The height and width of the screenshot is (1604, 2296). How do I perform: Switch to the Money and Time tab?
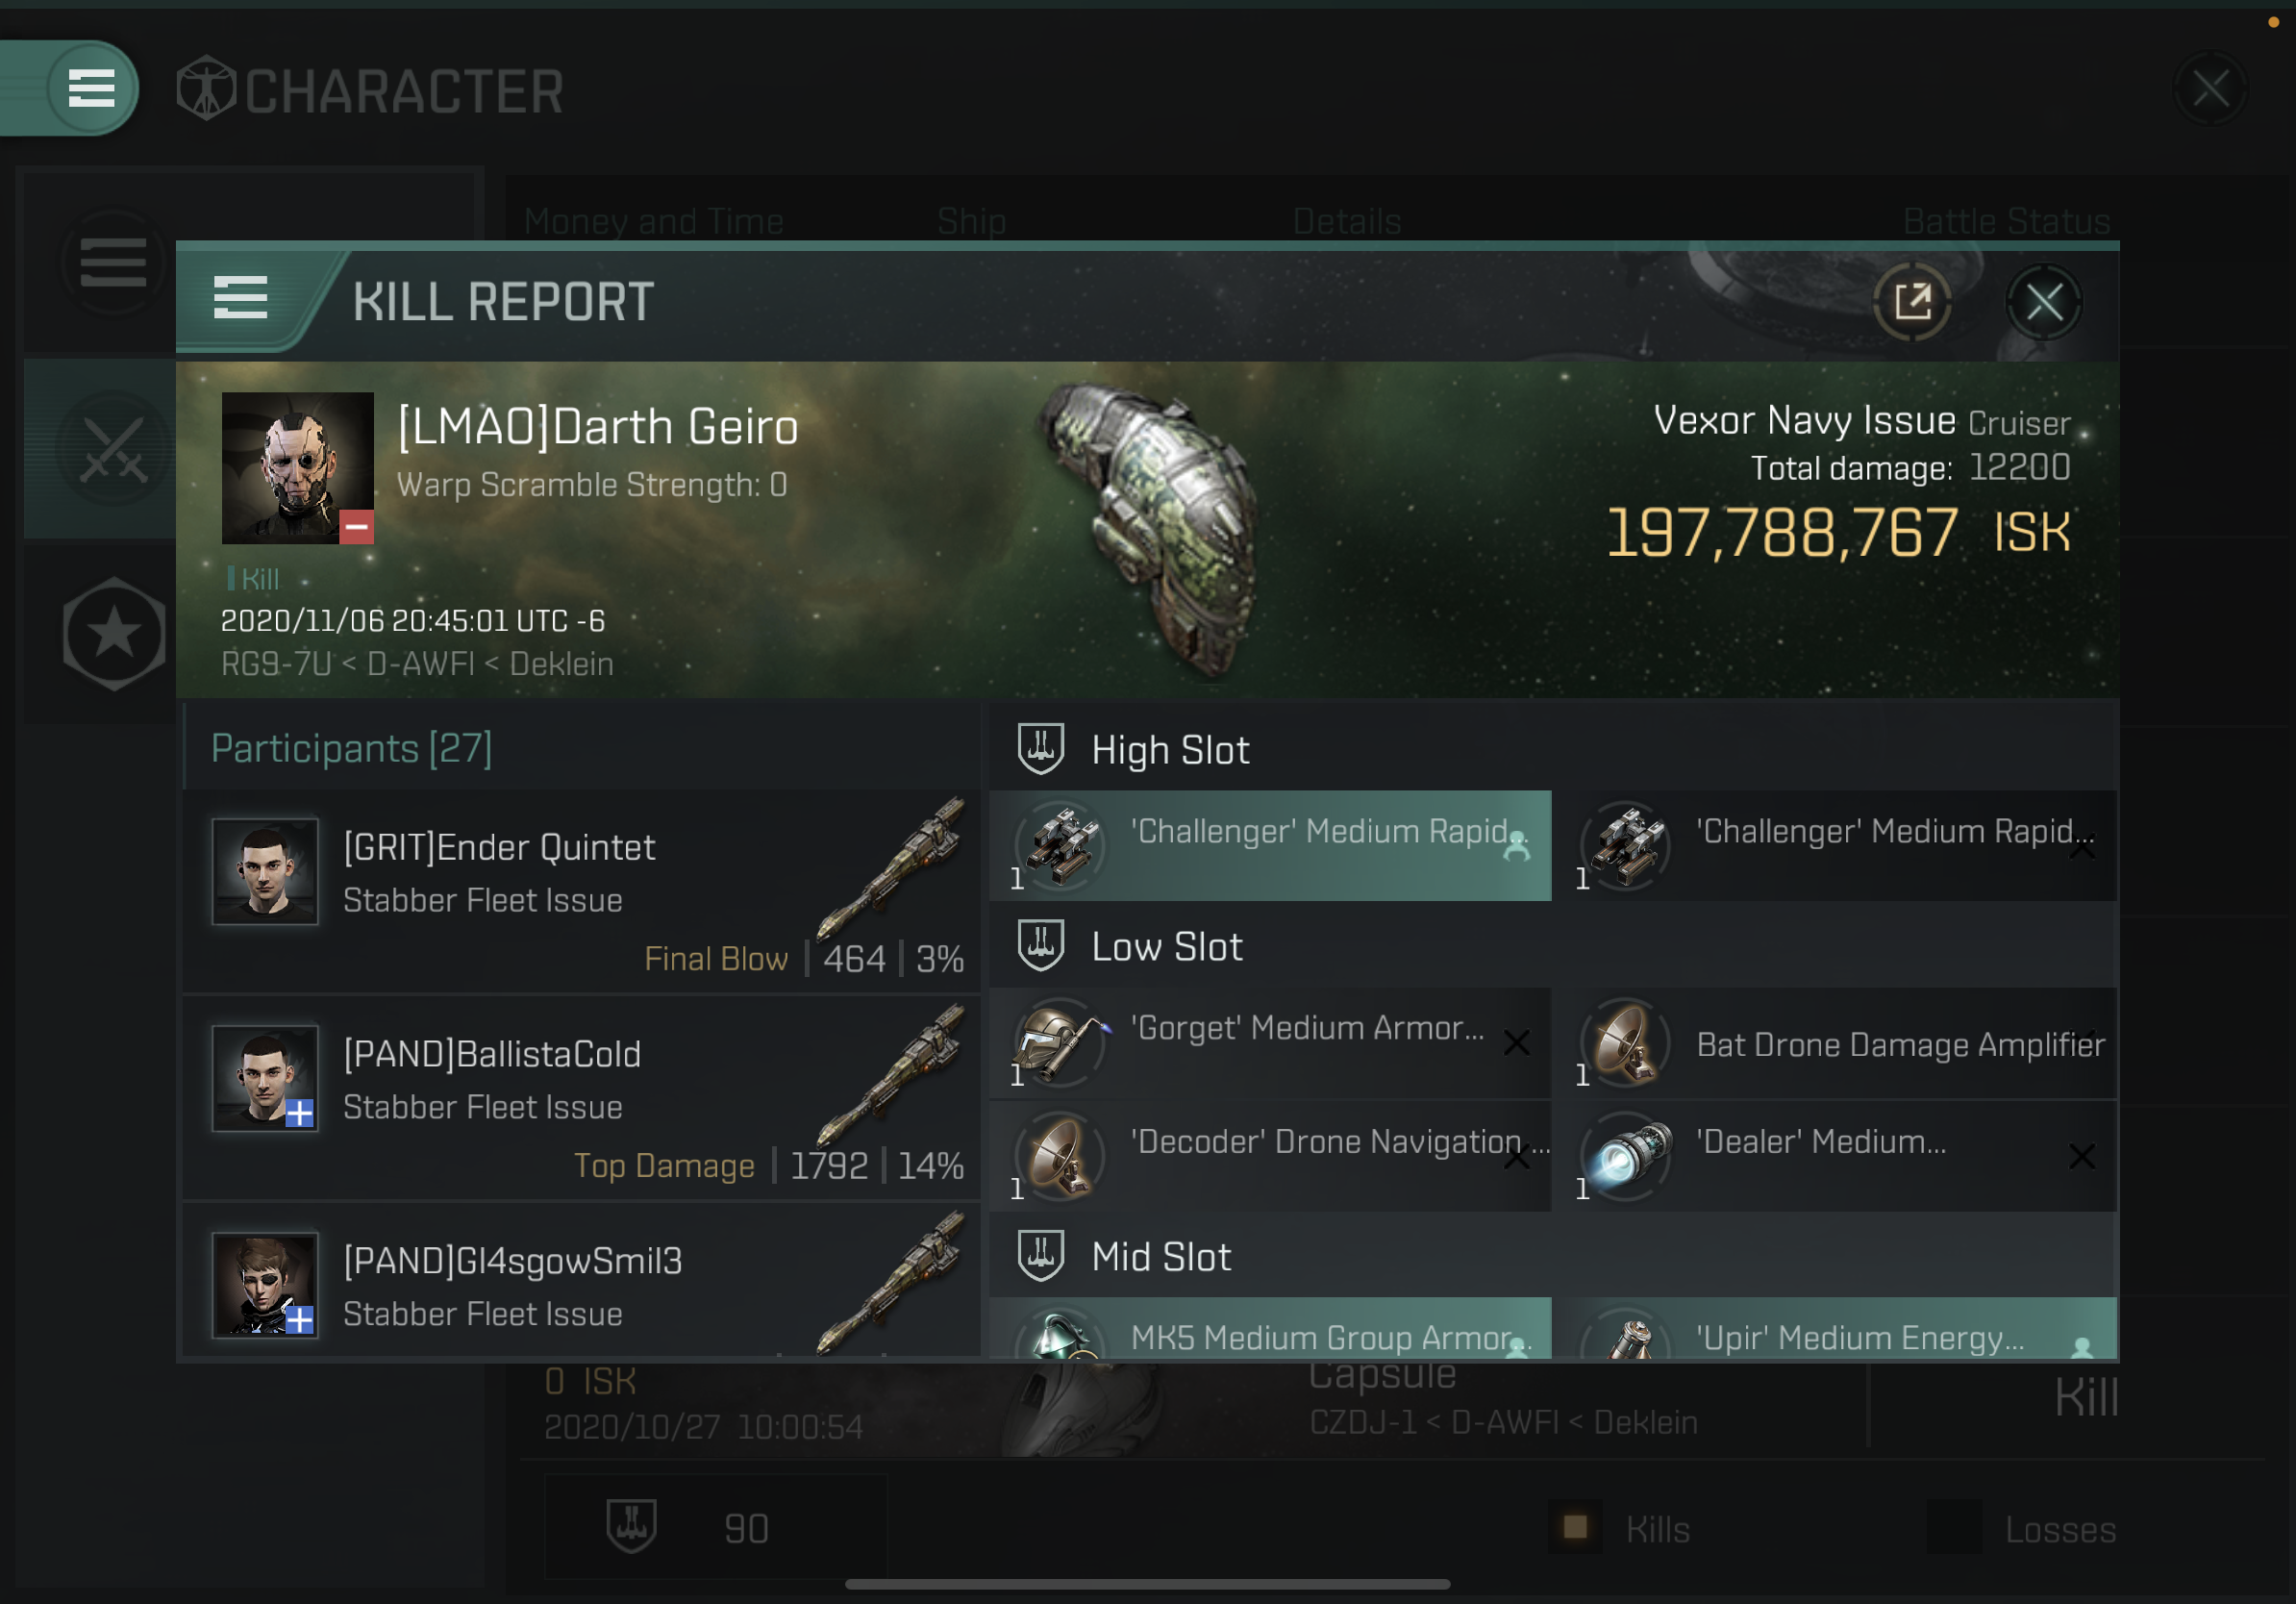click(654, 221)
